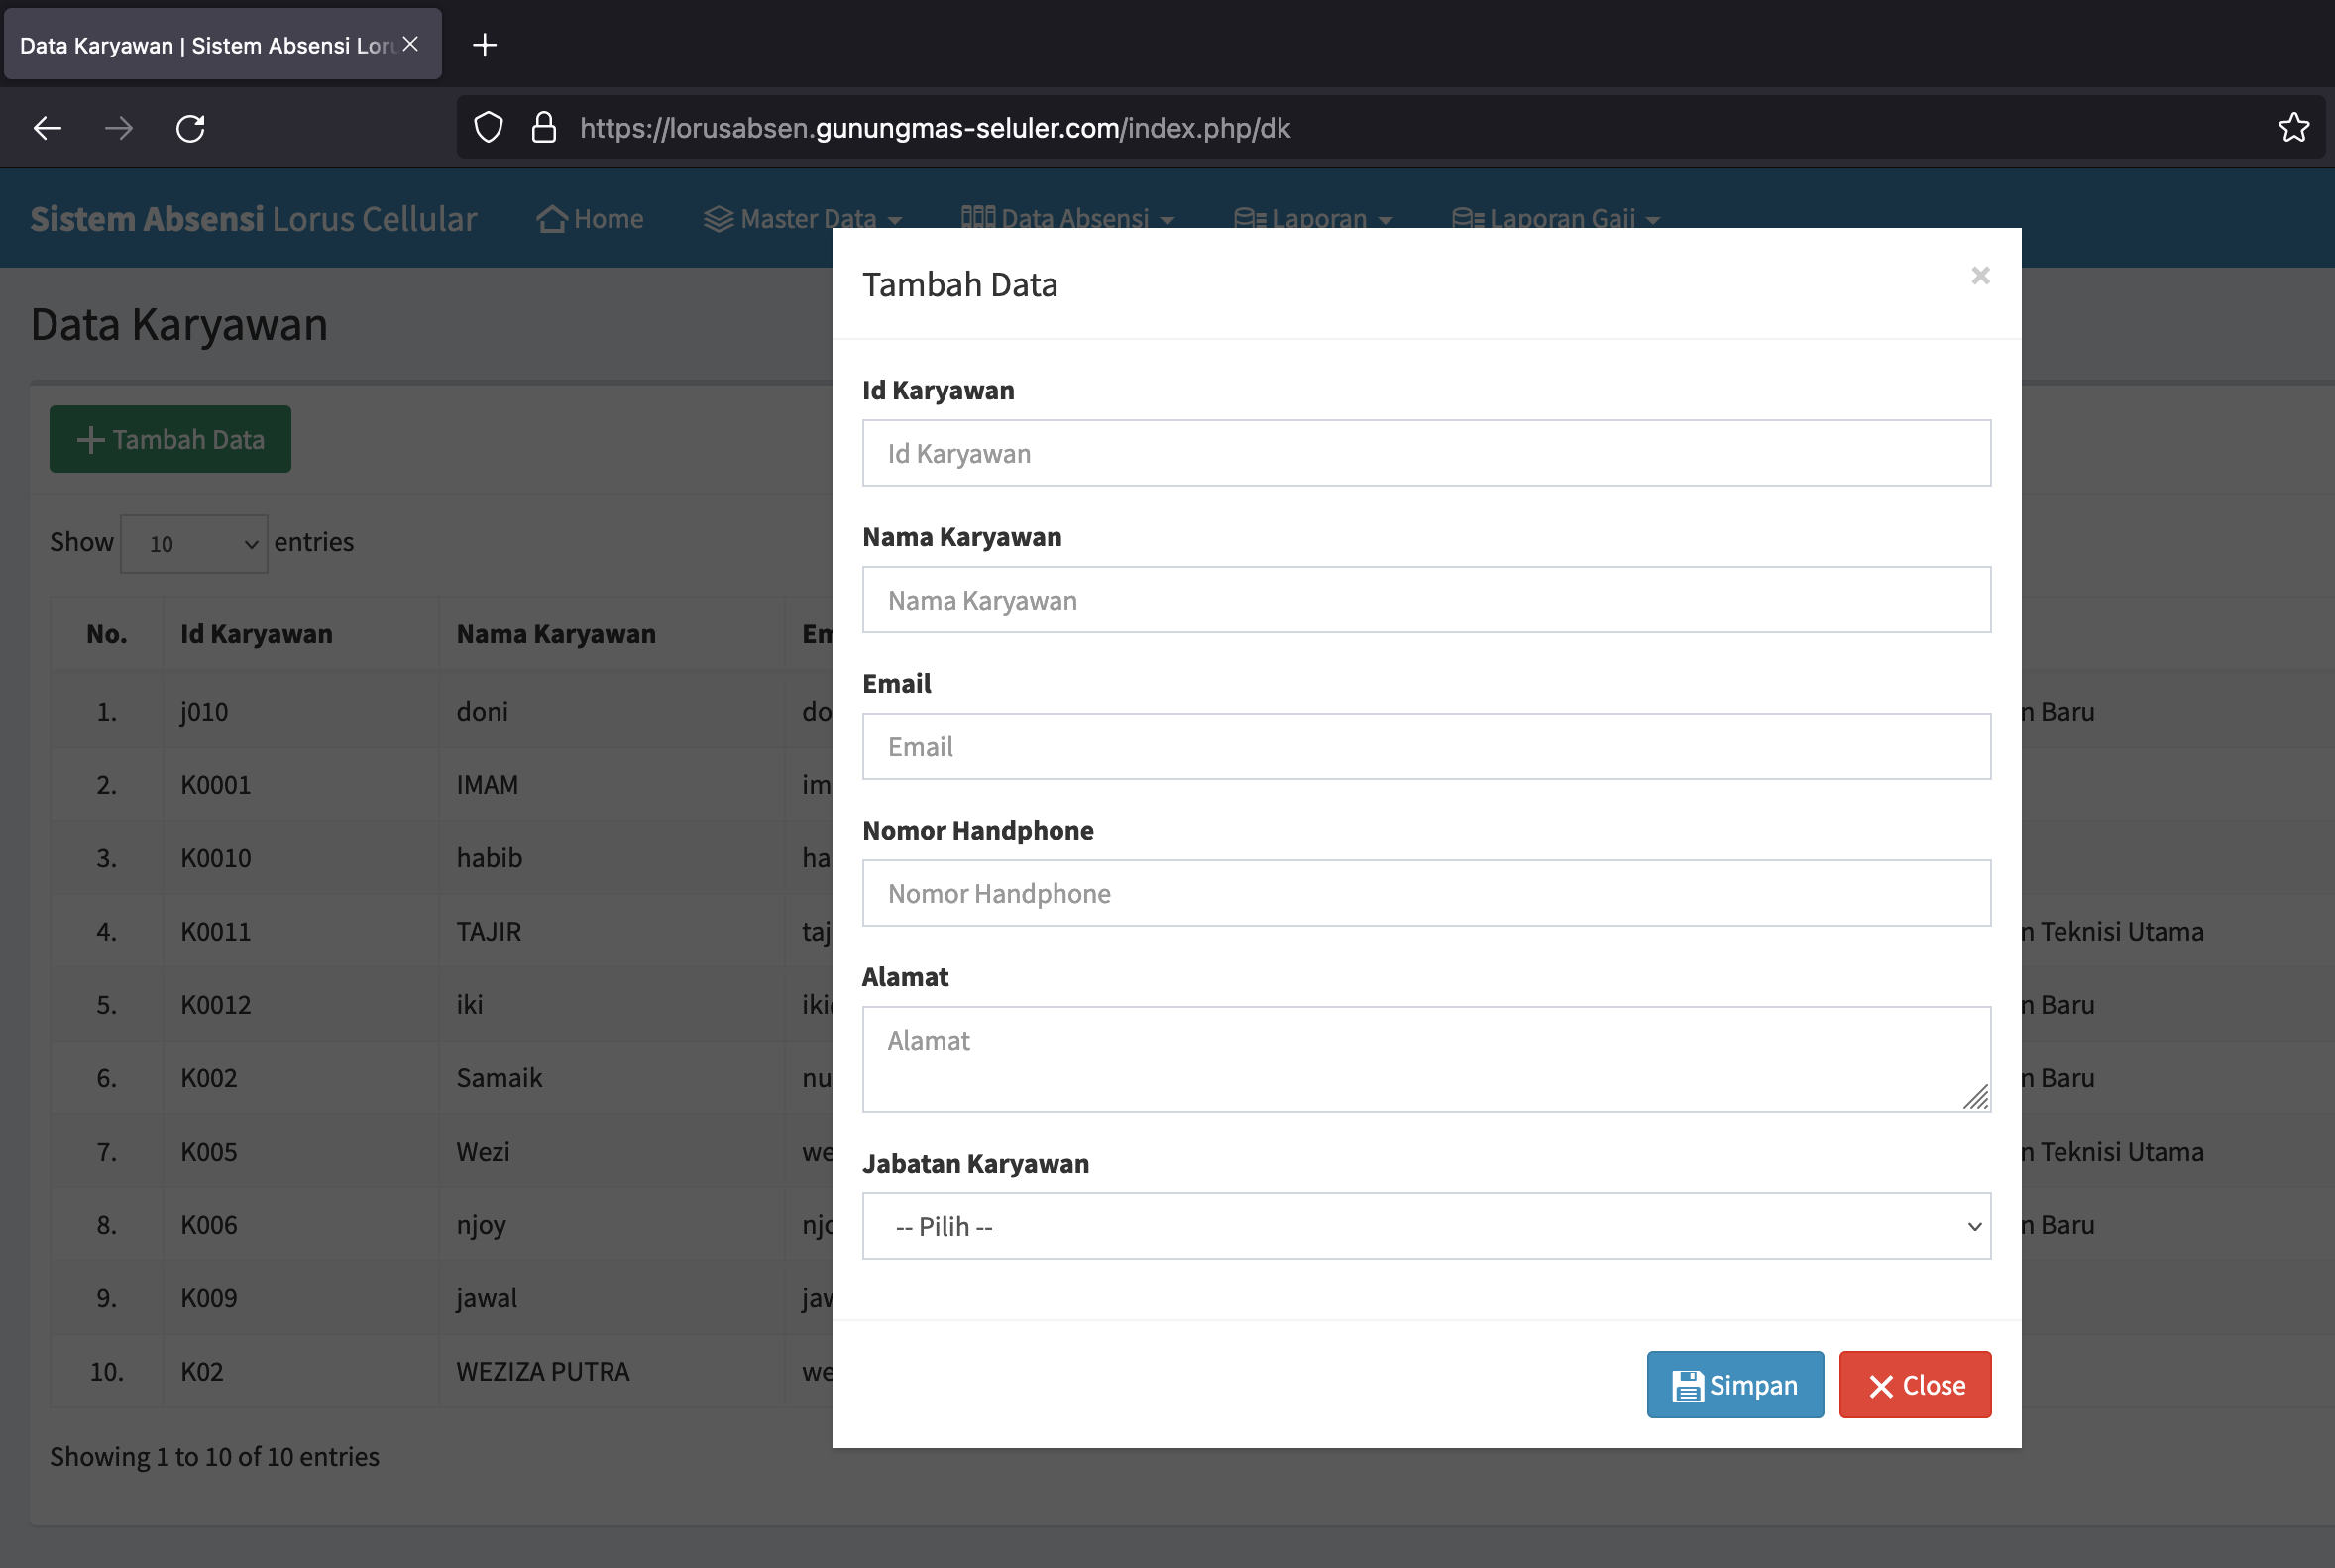Screen dimensions: 2335x1568
Task: Click the padlock site security icon
Action: click(543, 128)
